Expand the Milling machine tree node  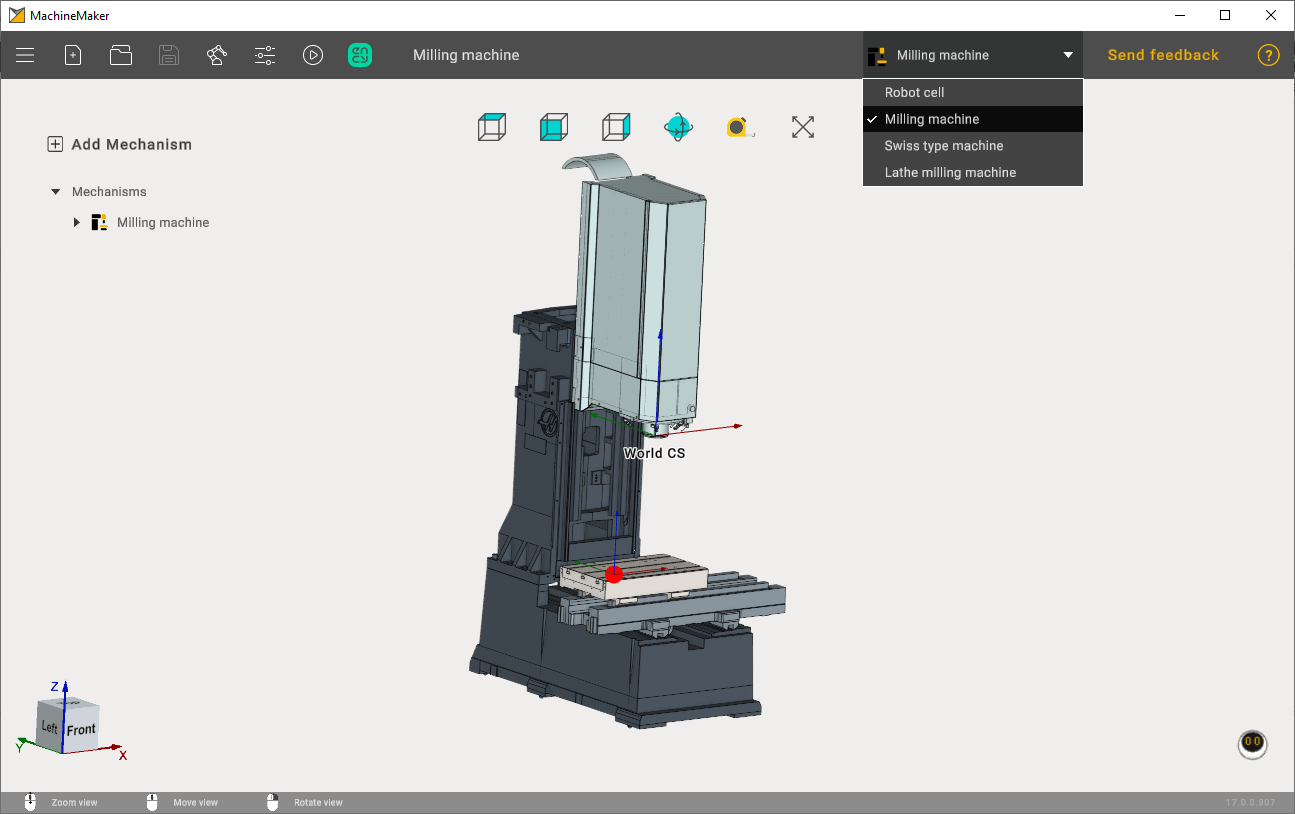click(77, 222)
